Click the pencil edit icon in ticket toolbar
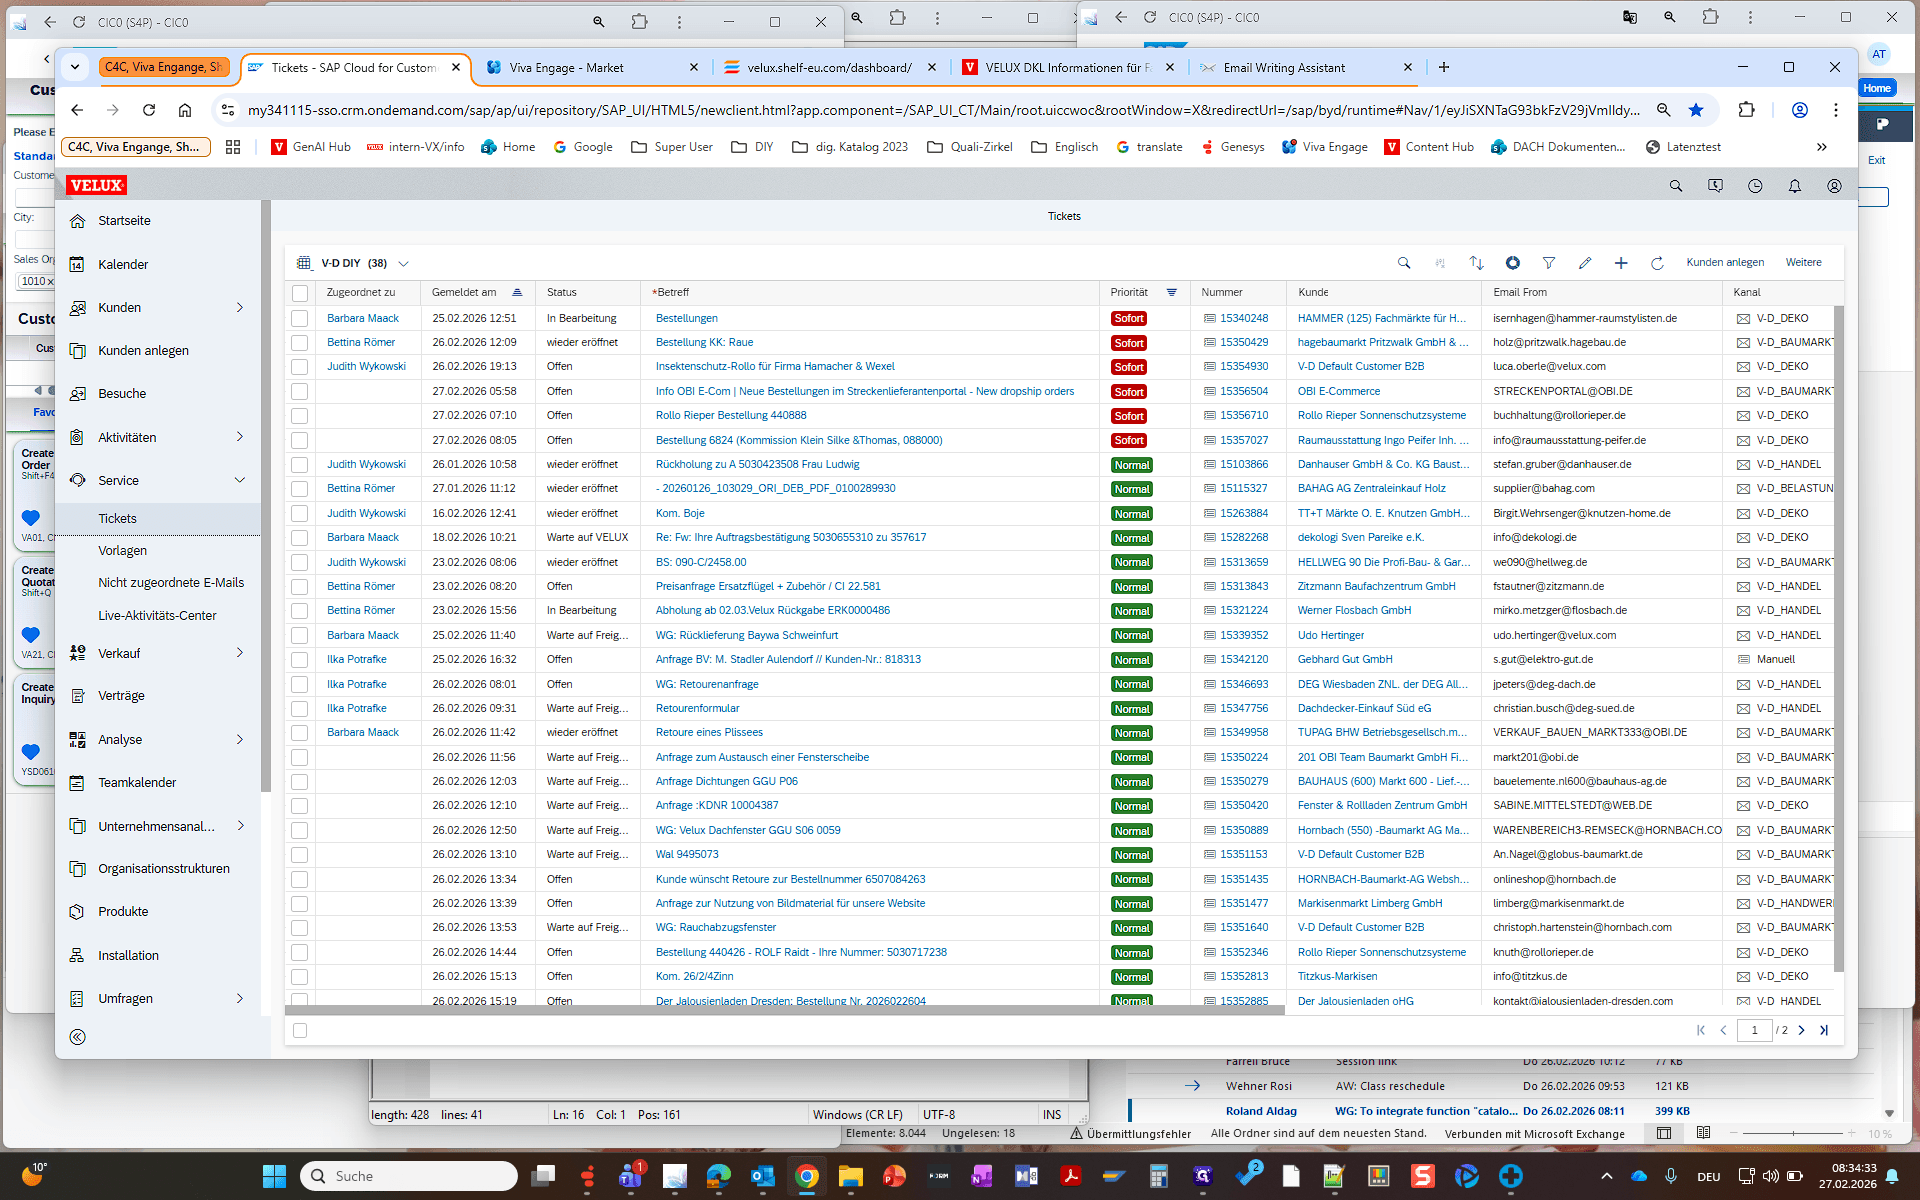 [x=1585, y=263]
